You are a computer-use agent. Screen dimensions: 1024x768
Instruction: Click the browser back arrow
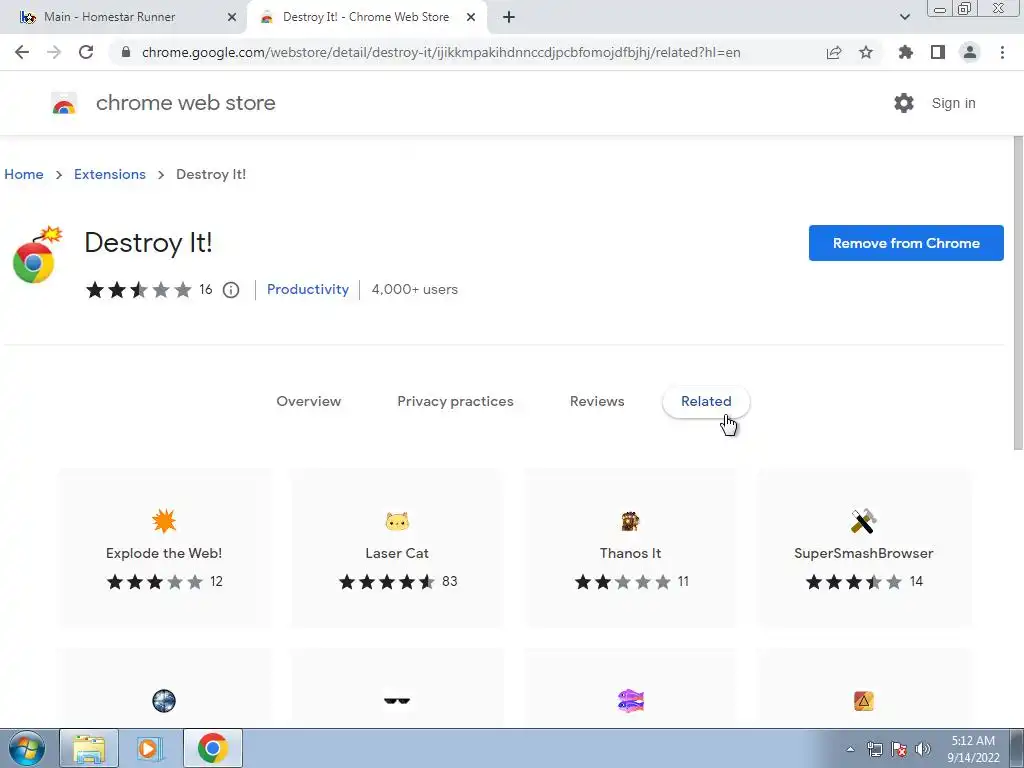[x=22, y=52]
